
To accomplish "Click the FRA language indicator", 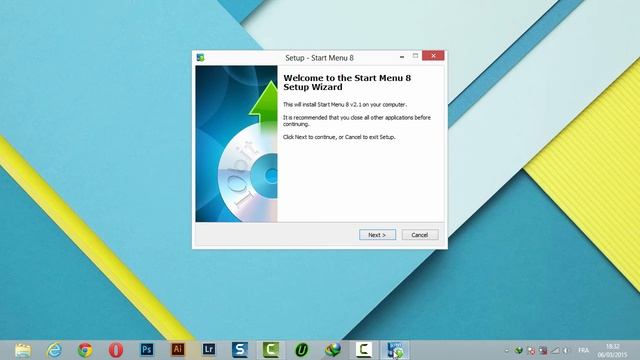I will [x=584, y=350].
